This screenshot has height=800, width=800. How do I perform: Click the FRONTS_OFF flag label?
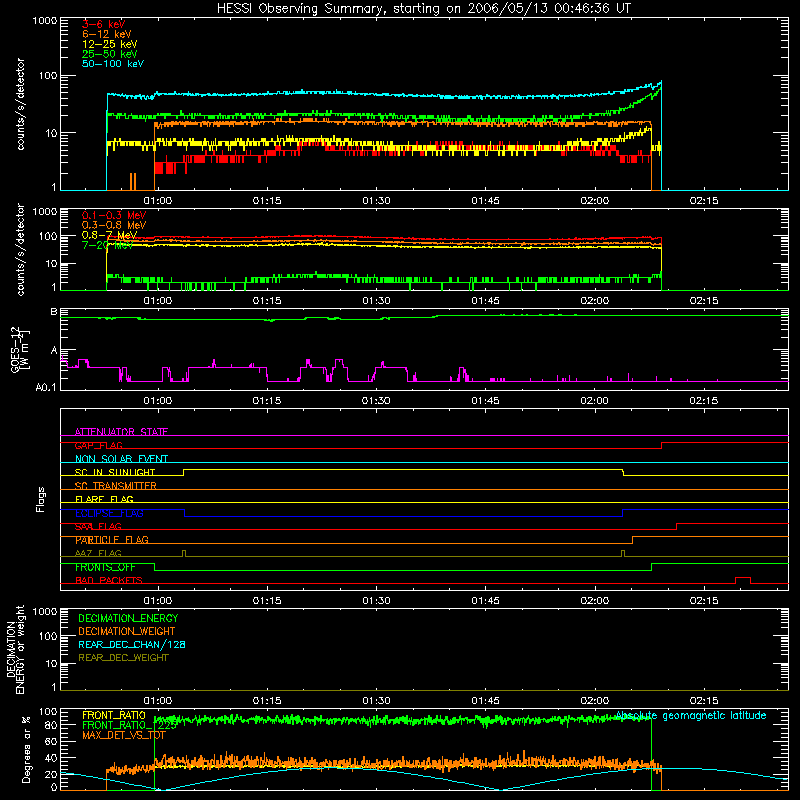[x=105, y=567]
